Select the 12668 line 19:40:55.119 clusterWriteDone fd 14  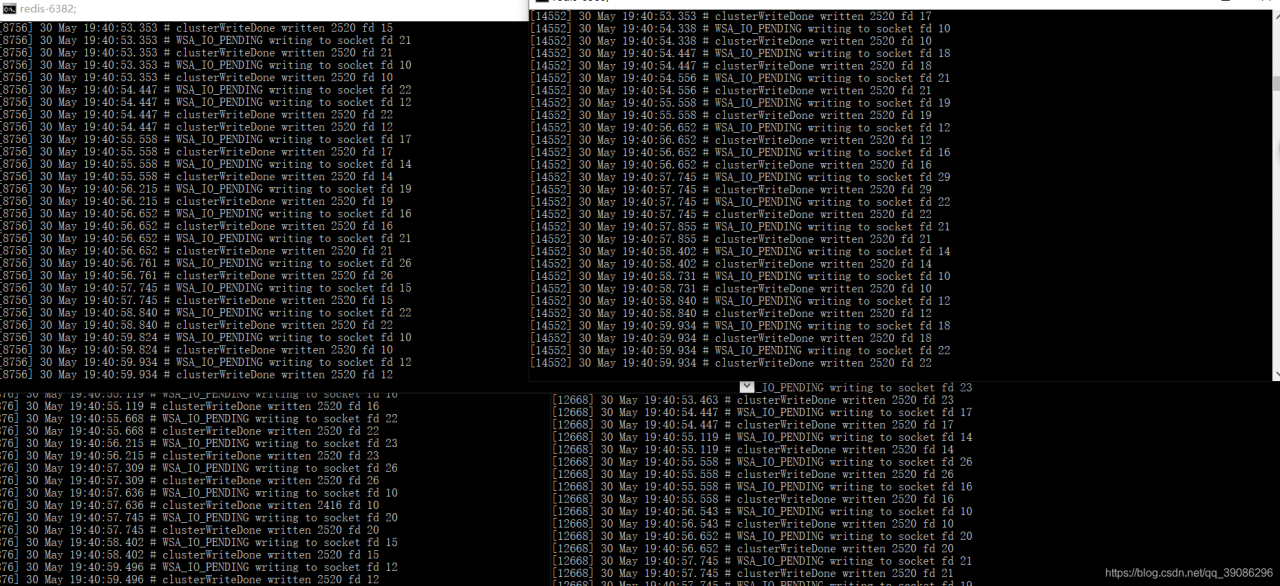click(x=753, y=449)
